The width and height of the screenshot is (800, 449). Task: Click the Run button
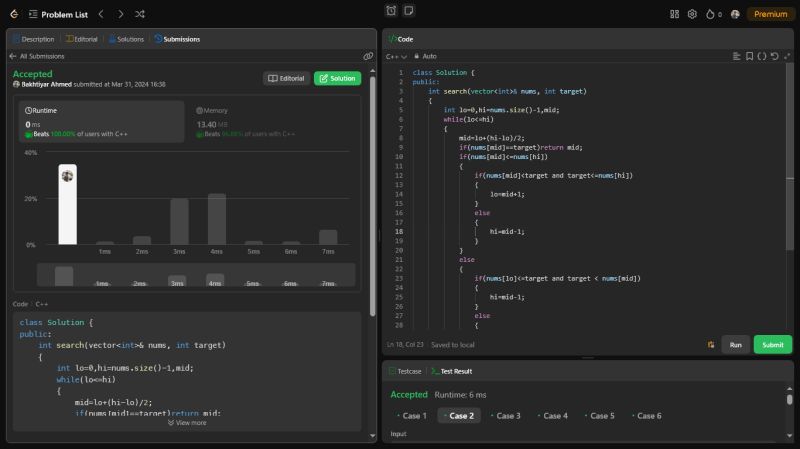pos(735,344)
